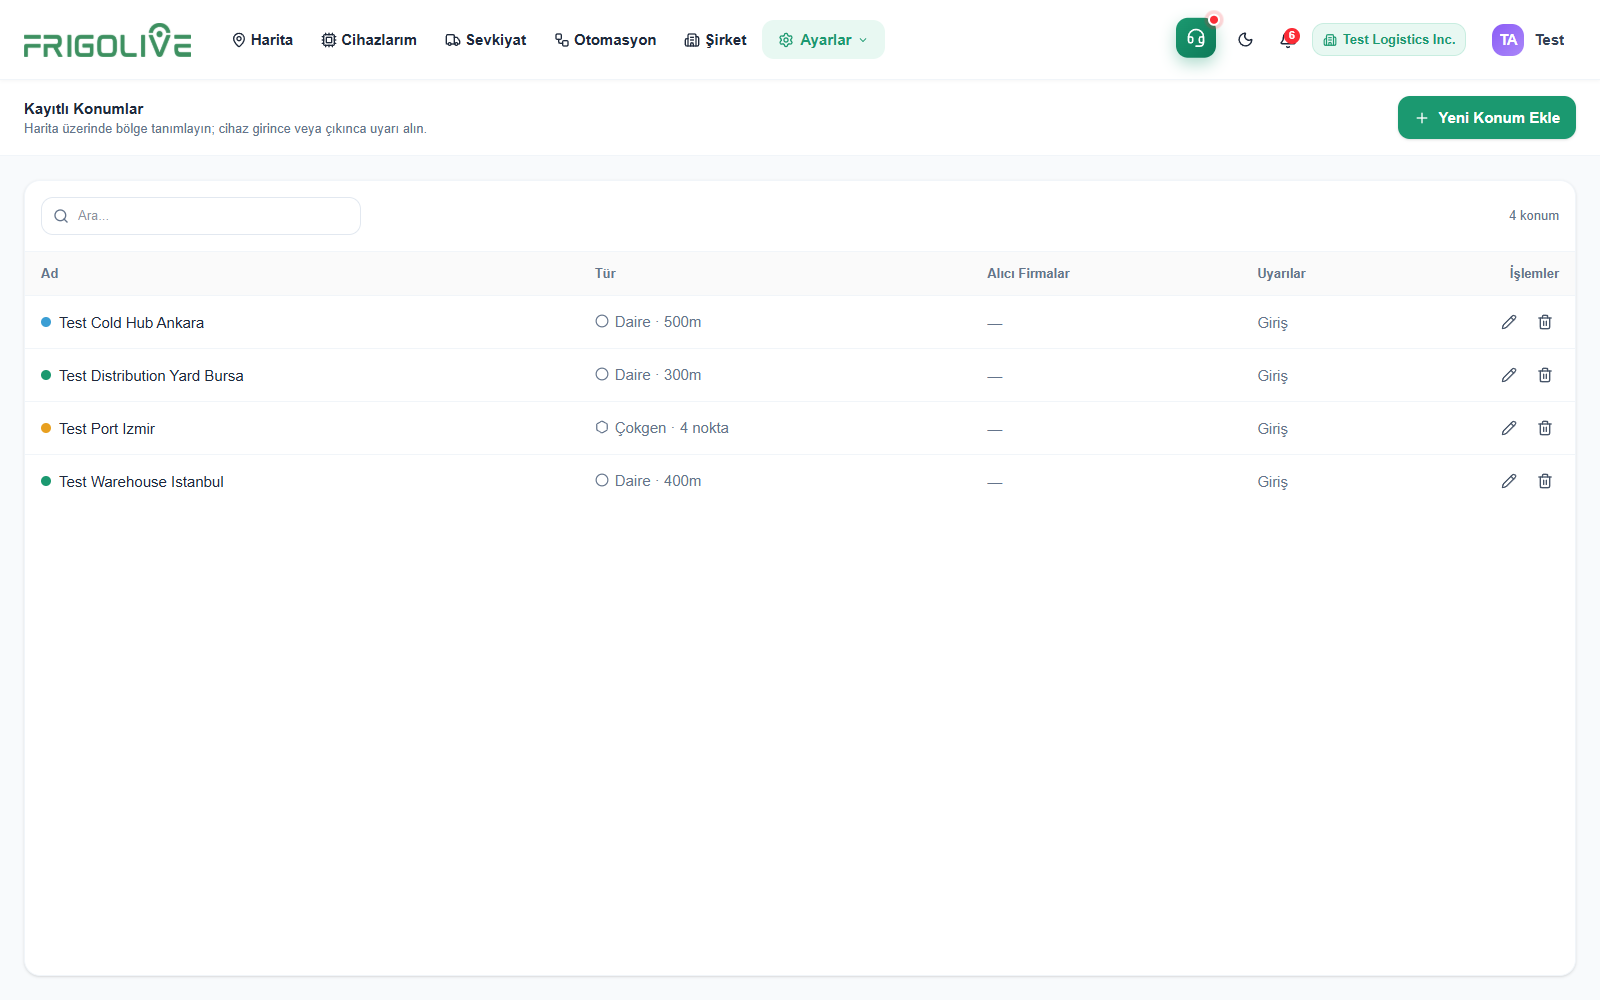Edit Test Port Izmir location
Screen dimensions: 1600x1000
pyautogui.click(x=1509, y=428)
